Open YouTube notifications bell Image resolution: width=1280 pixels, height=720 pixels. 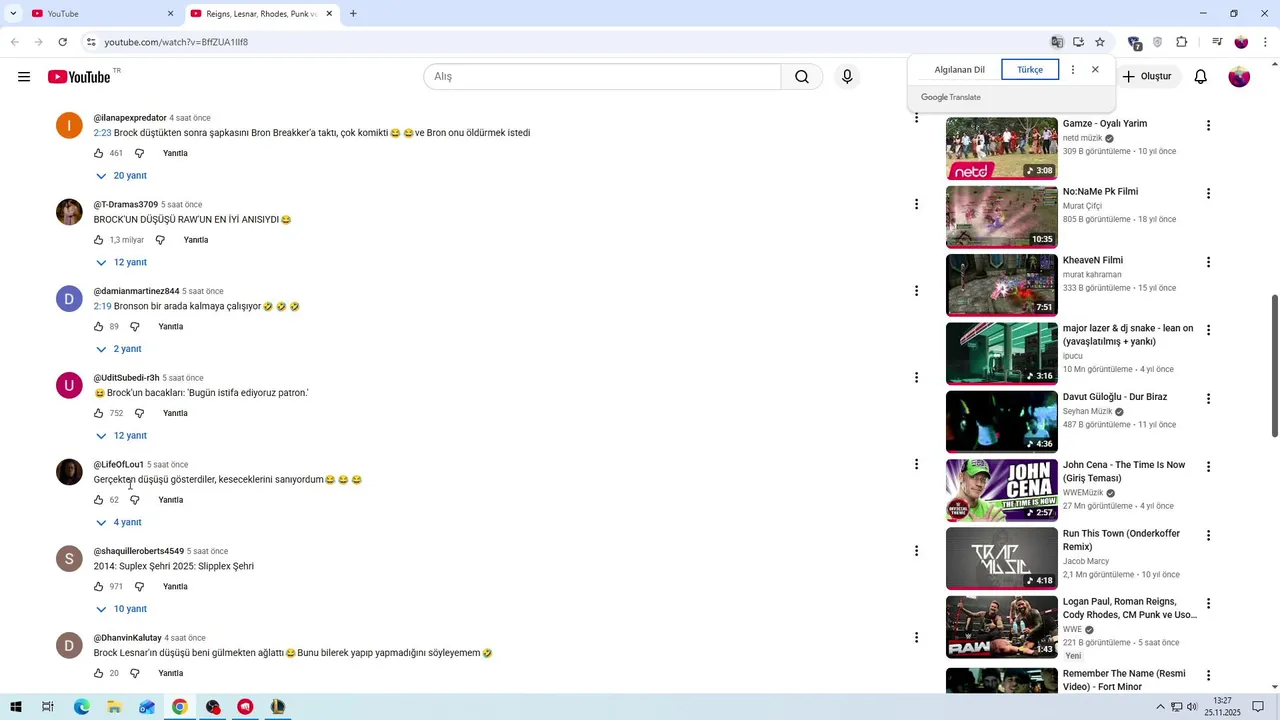pyautogui.click(x=1200, y=77)
